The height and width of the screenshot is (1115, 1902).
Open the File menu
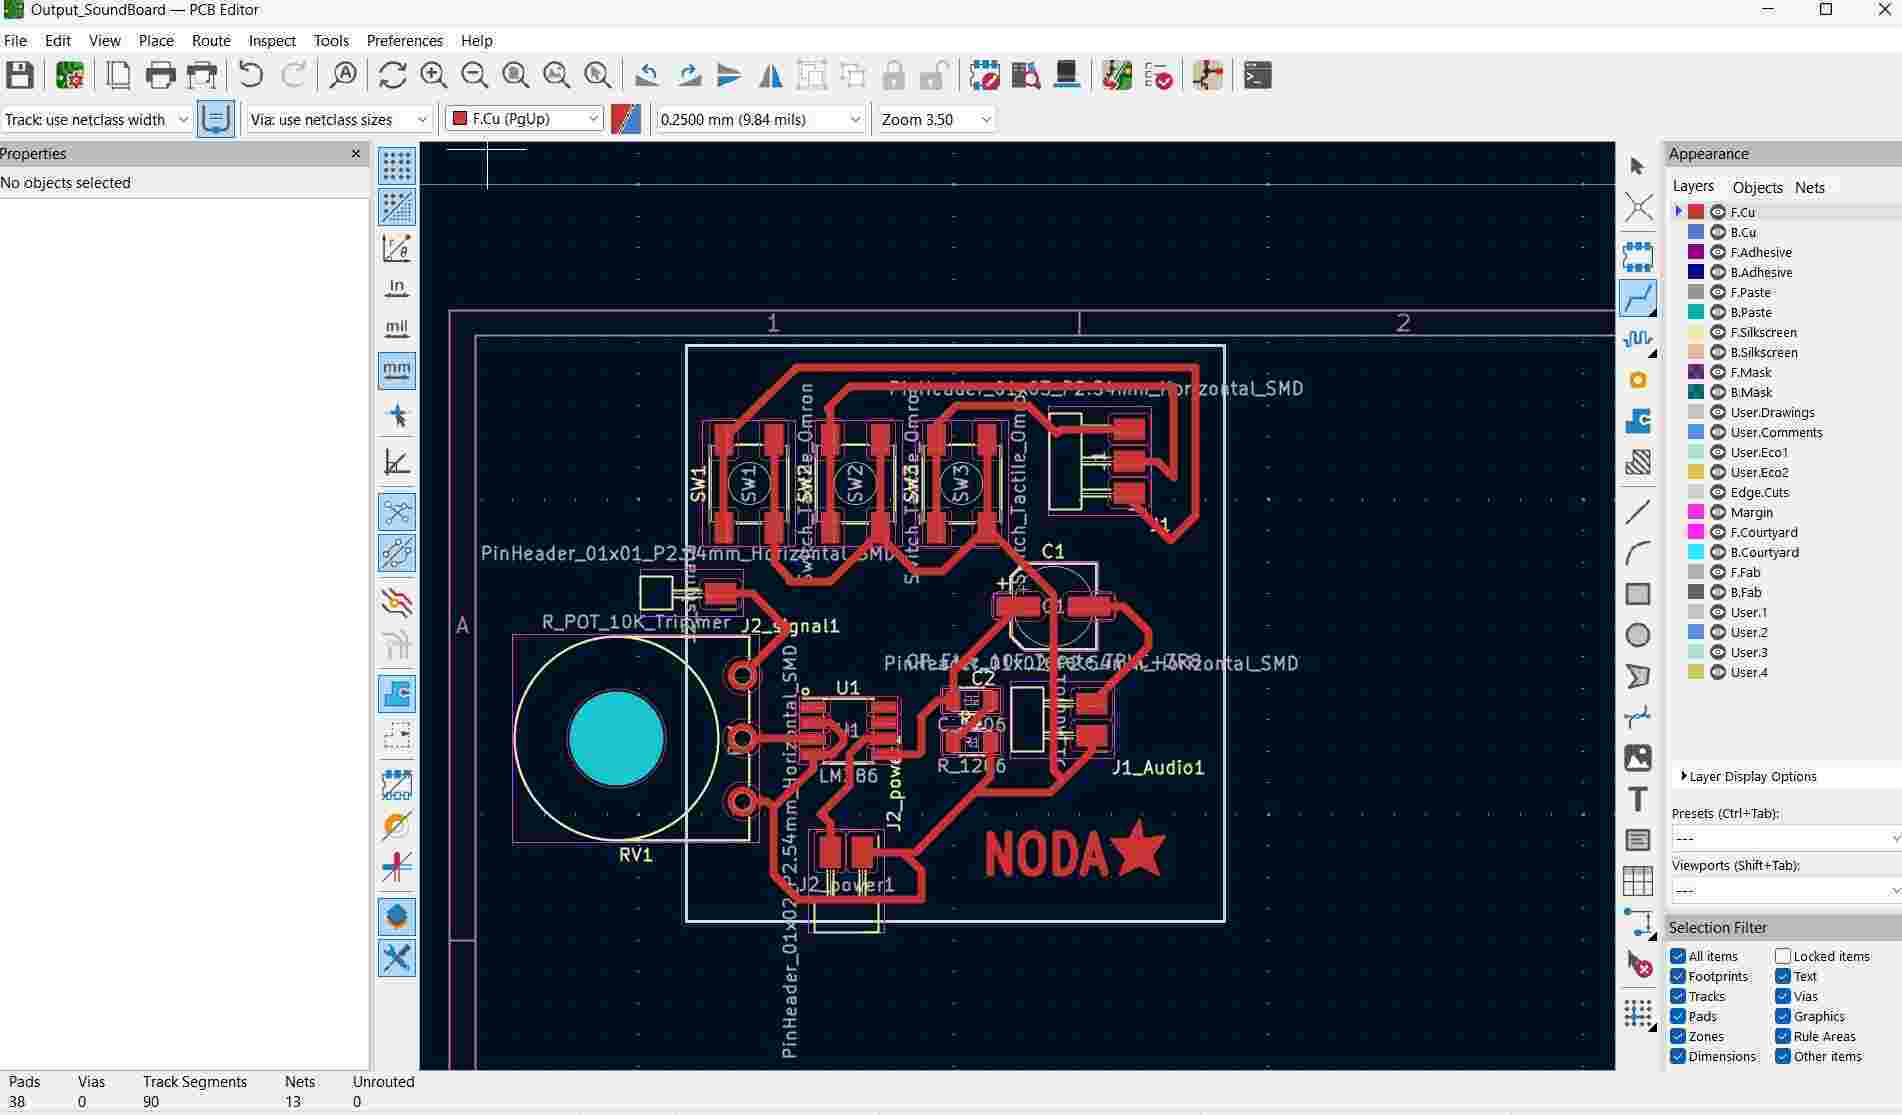pos(16,41)
